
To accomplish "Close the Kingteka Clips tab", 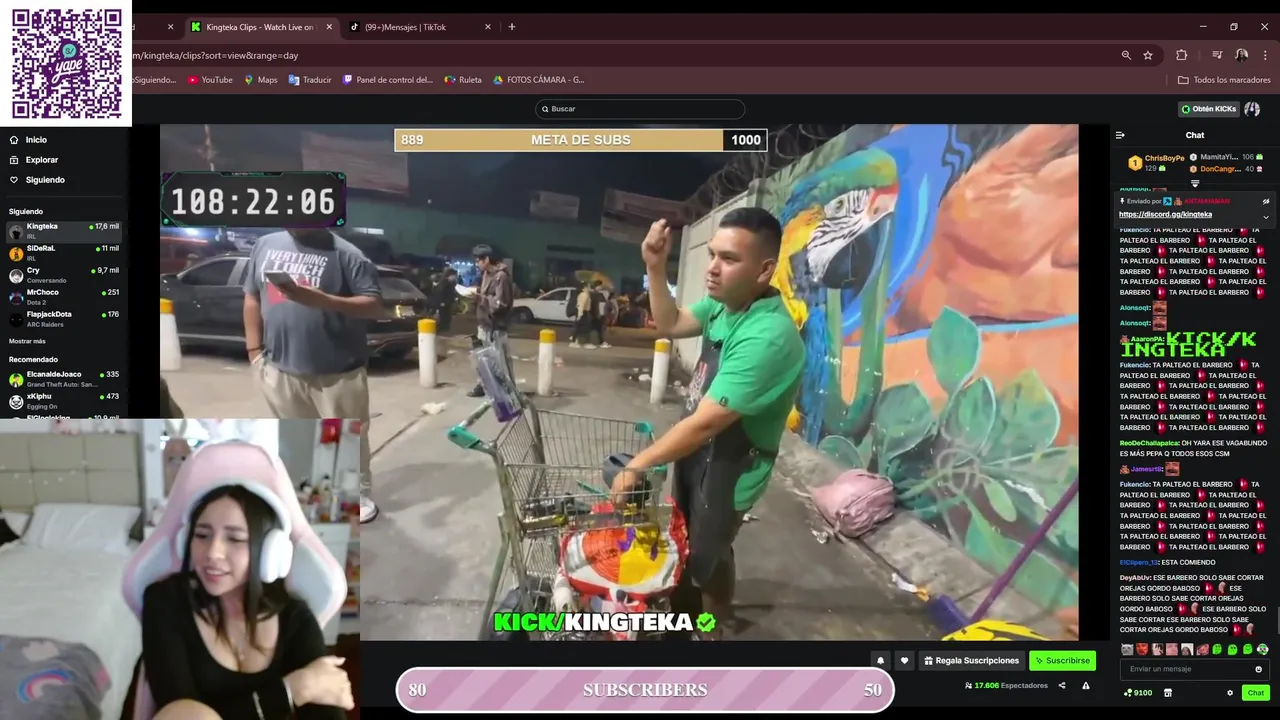I will 329,27.
